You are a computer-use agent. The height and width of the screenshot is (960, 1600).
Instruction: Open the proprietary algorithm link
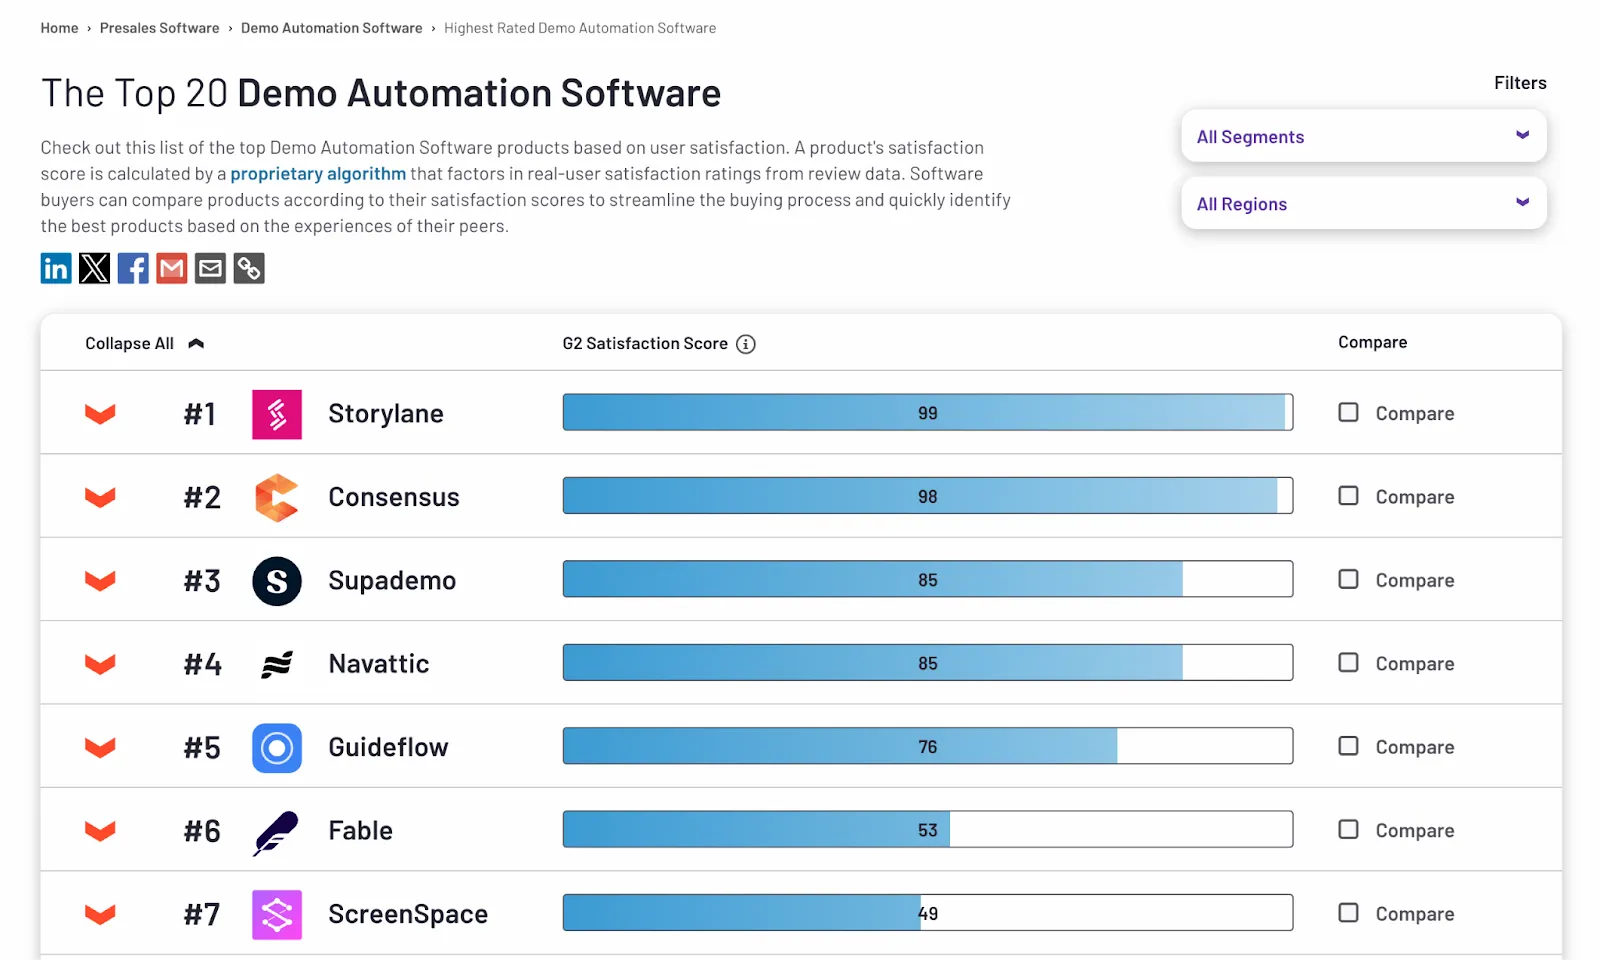[x=318, y=174]
